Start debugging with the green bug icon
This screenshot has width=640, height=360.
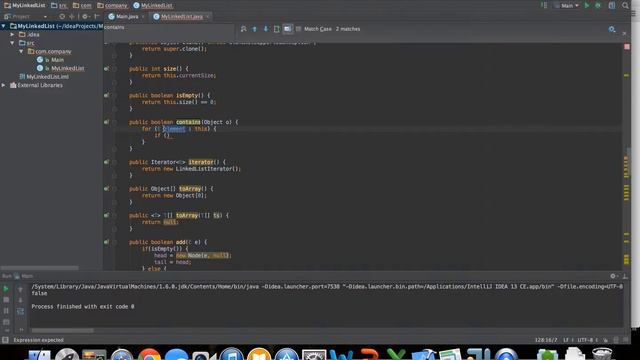click(598, 5)
